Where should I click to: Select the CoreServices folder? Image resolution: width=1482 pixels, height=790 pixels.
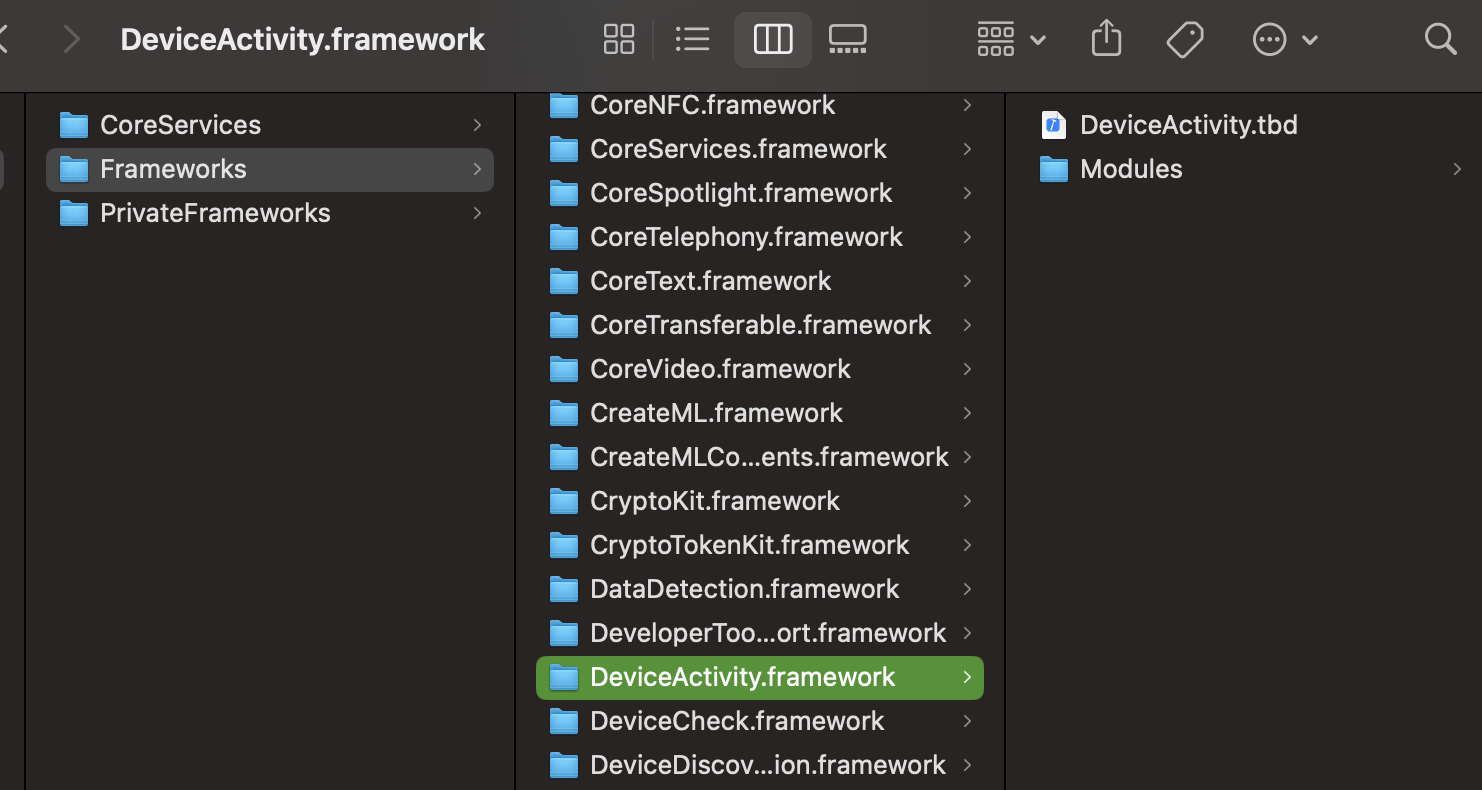point(270,125)
